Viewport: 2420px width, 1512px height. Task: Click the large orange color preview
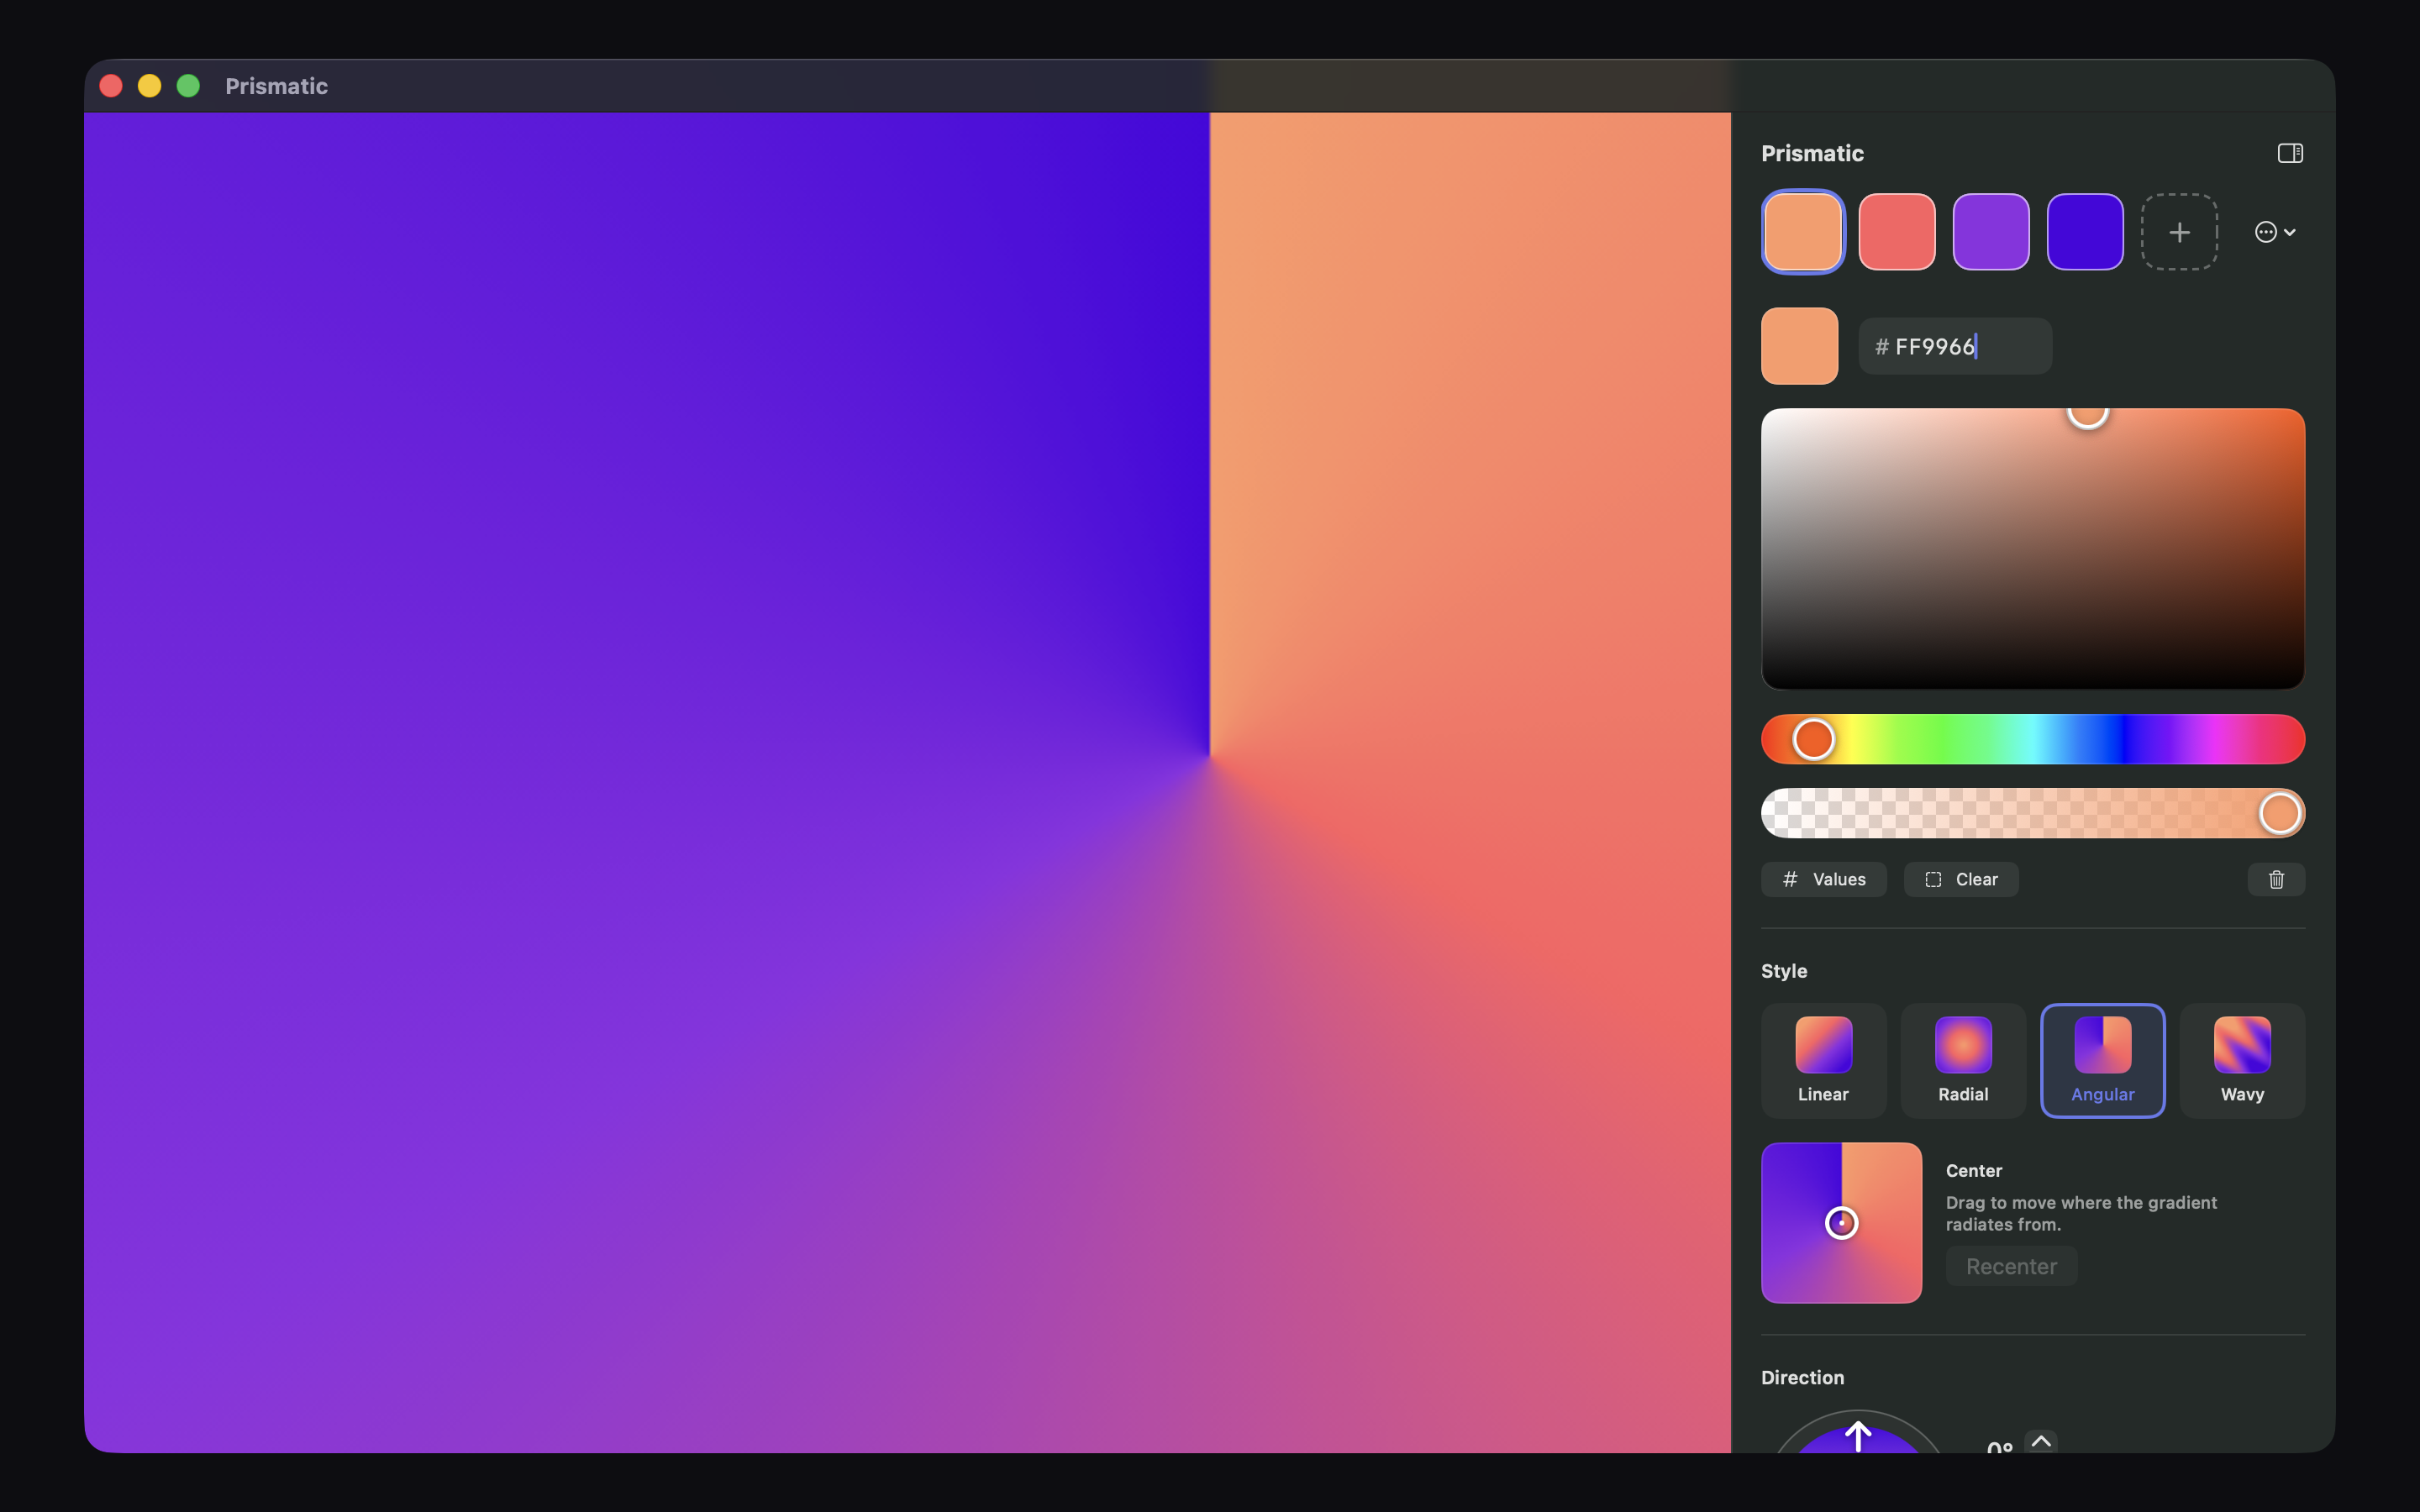1799,346
